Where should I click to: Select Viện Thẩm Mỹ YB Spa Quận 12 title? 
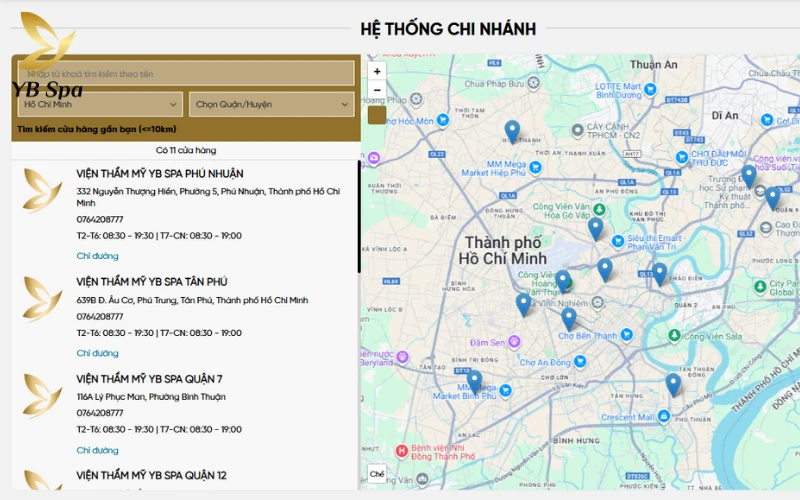[x=152, y=476]
